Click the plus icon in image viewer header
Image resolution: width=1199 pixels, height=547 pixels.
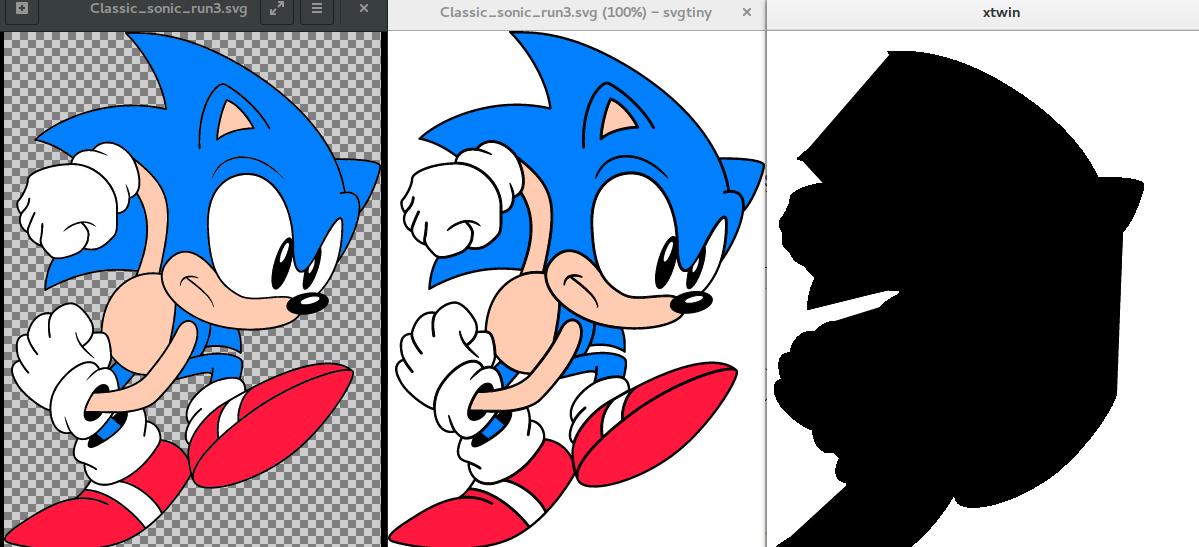click(x=22, y=9)
